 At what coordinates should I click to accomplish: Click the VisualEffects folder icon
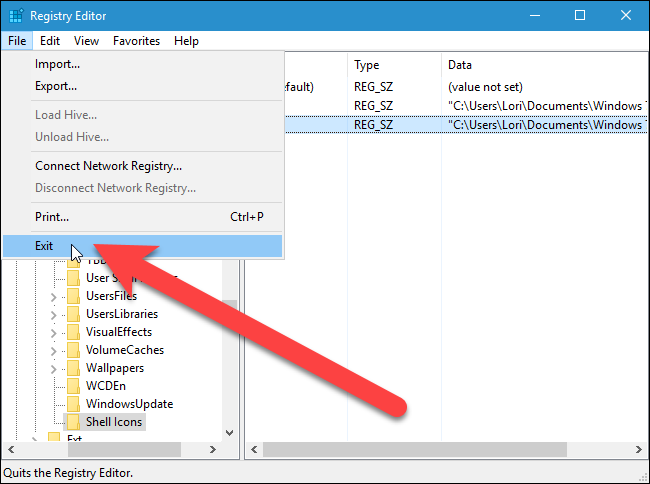click(73, 332)
